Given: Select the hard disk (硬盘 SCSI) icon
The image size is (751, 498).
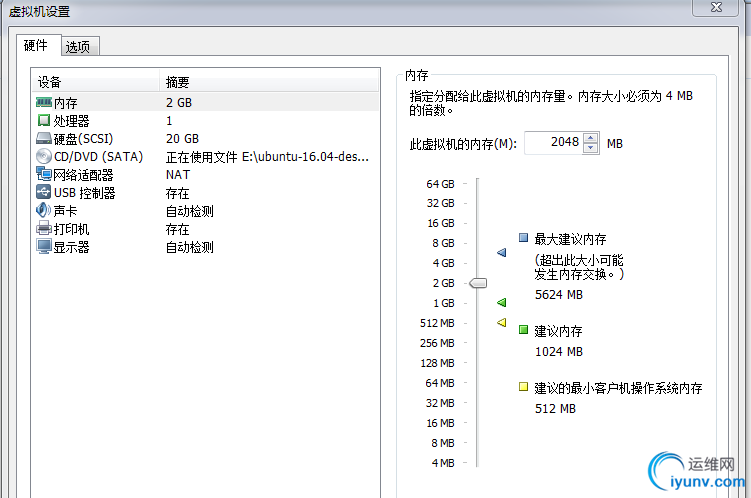Looking at the screenshot, I should pos(44,138).
